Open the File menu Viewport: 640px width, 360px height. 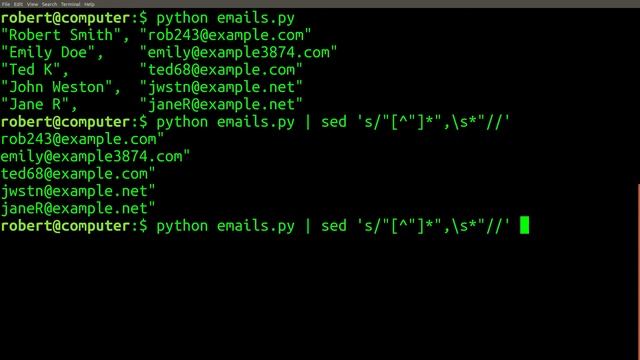coord(6,4)
